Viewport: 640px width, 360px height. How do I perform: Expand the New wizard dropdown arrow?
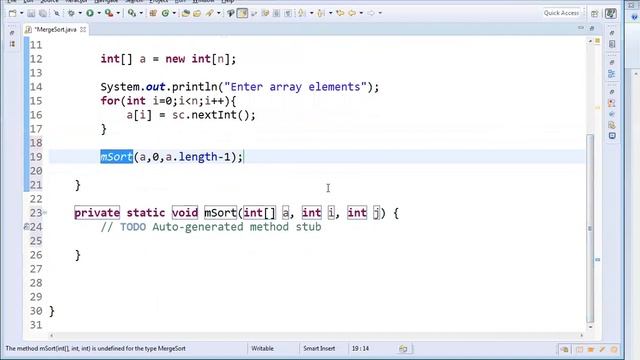click(x=21, y=13)
